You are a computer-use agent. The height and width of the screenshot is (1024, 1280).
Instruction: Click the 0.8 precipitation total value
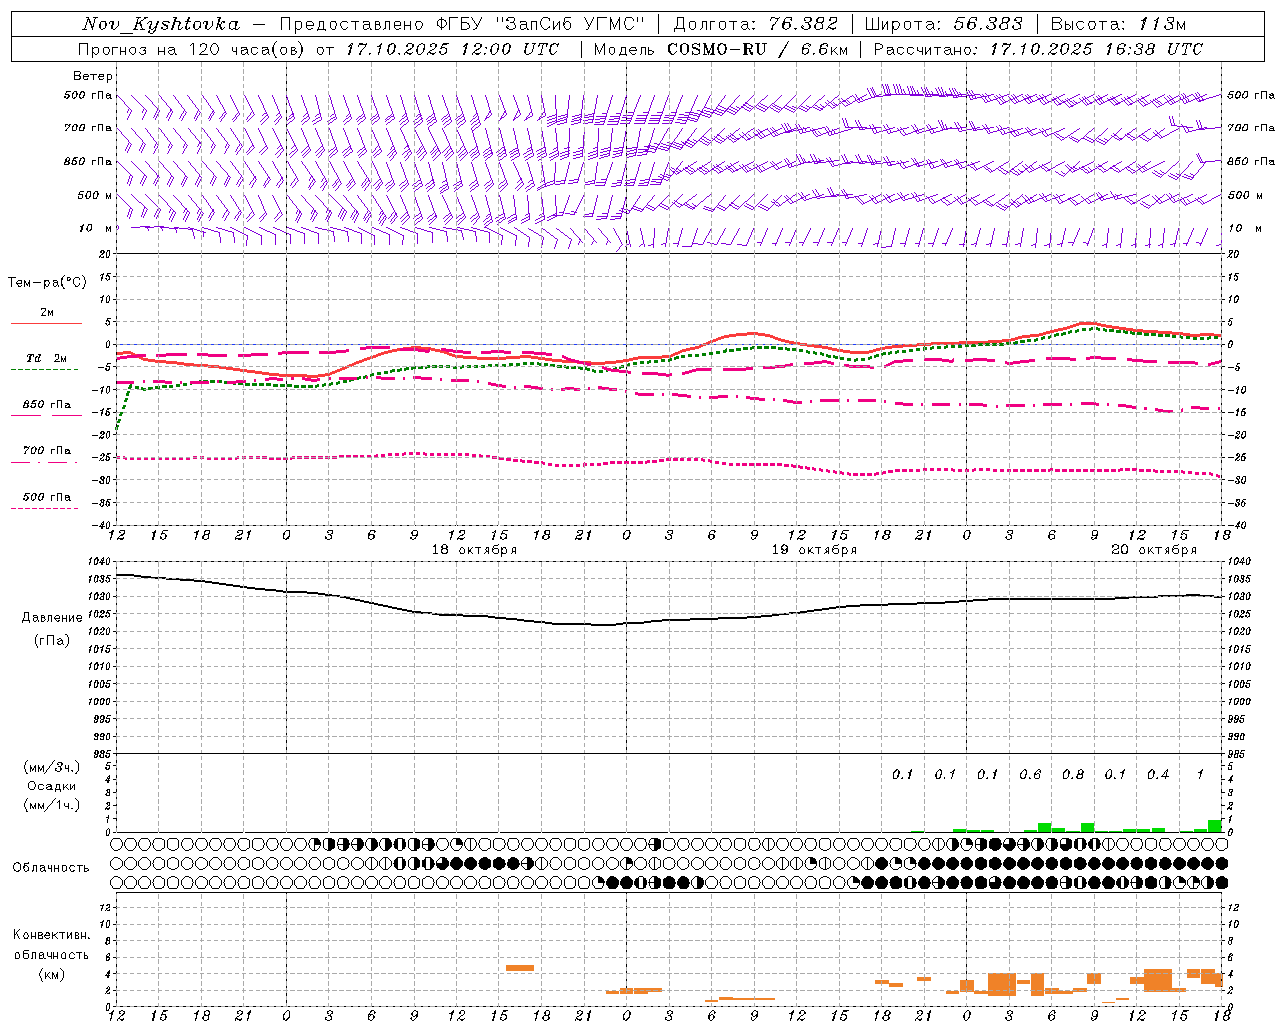1073,775
